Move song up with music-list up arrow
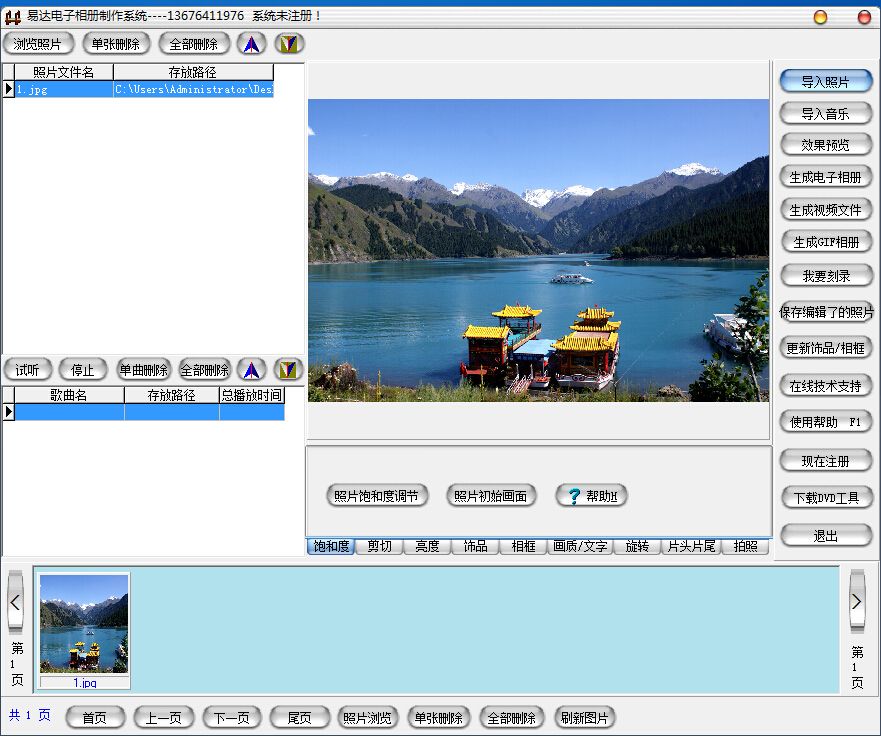The height and width of the screenshot is (736, 881). (251, 370)
